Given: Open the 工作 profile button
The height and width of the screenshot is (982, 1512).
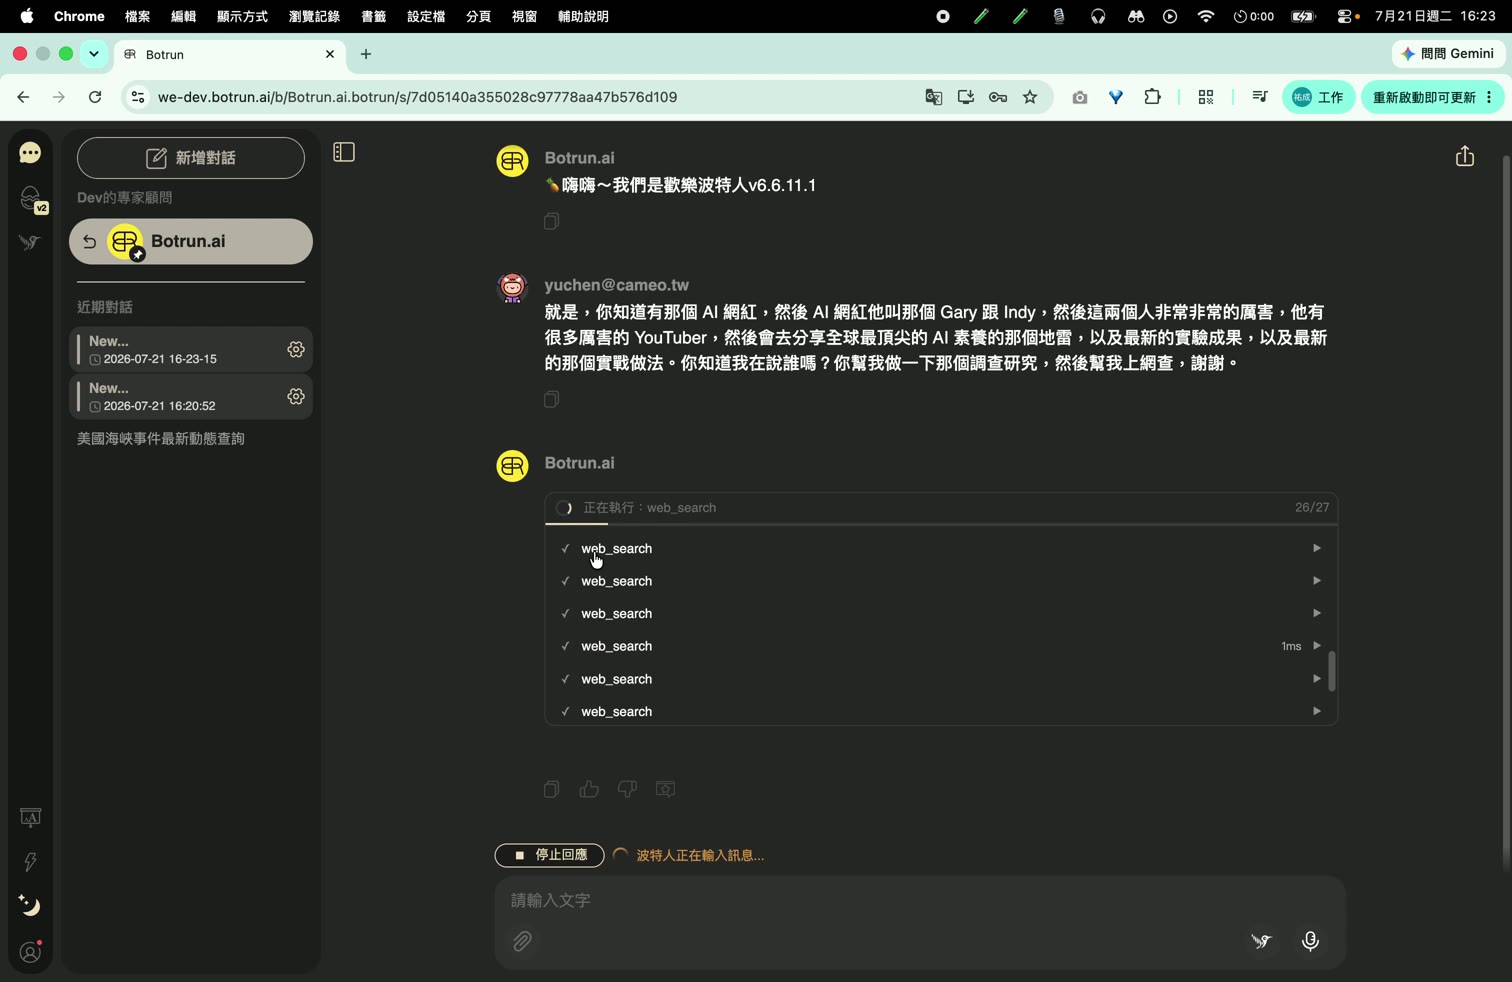Looking at the screenshot, I should coord(1318,97).
